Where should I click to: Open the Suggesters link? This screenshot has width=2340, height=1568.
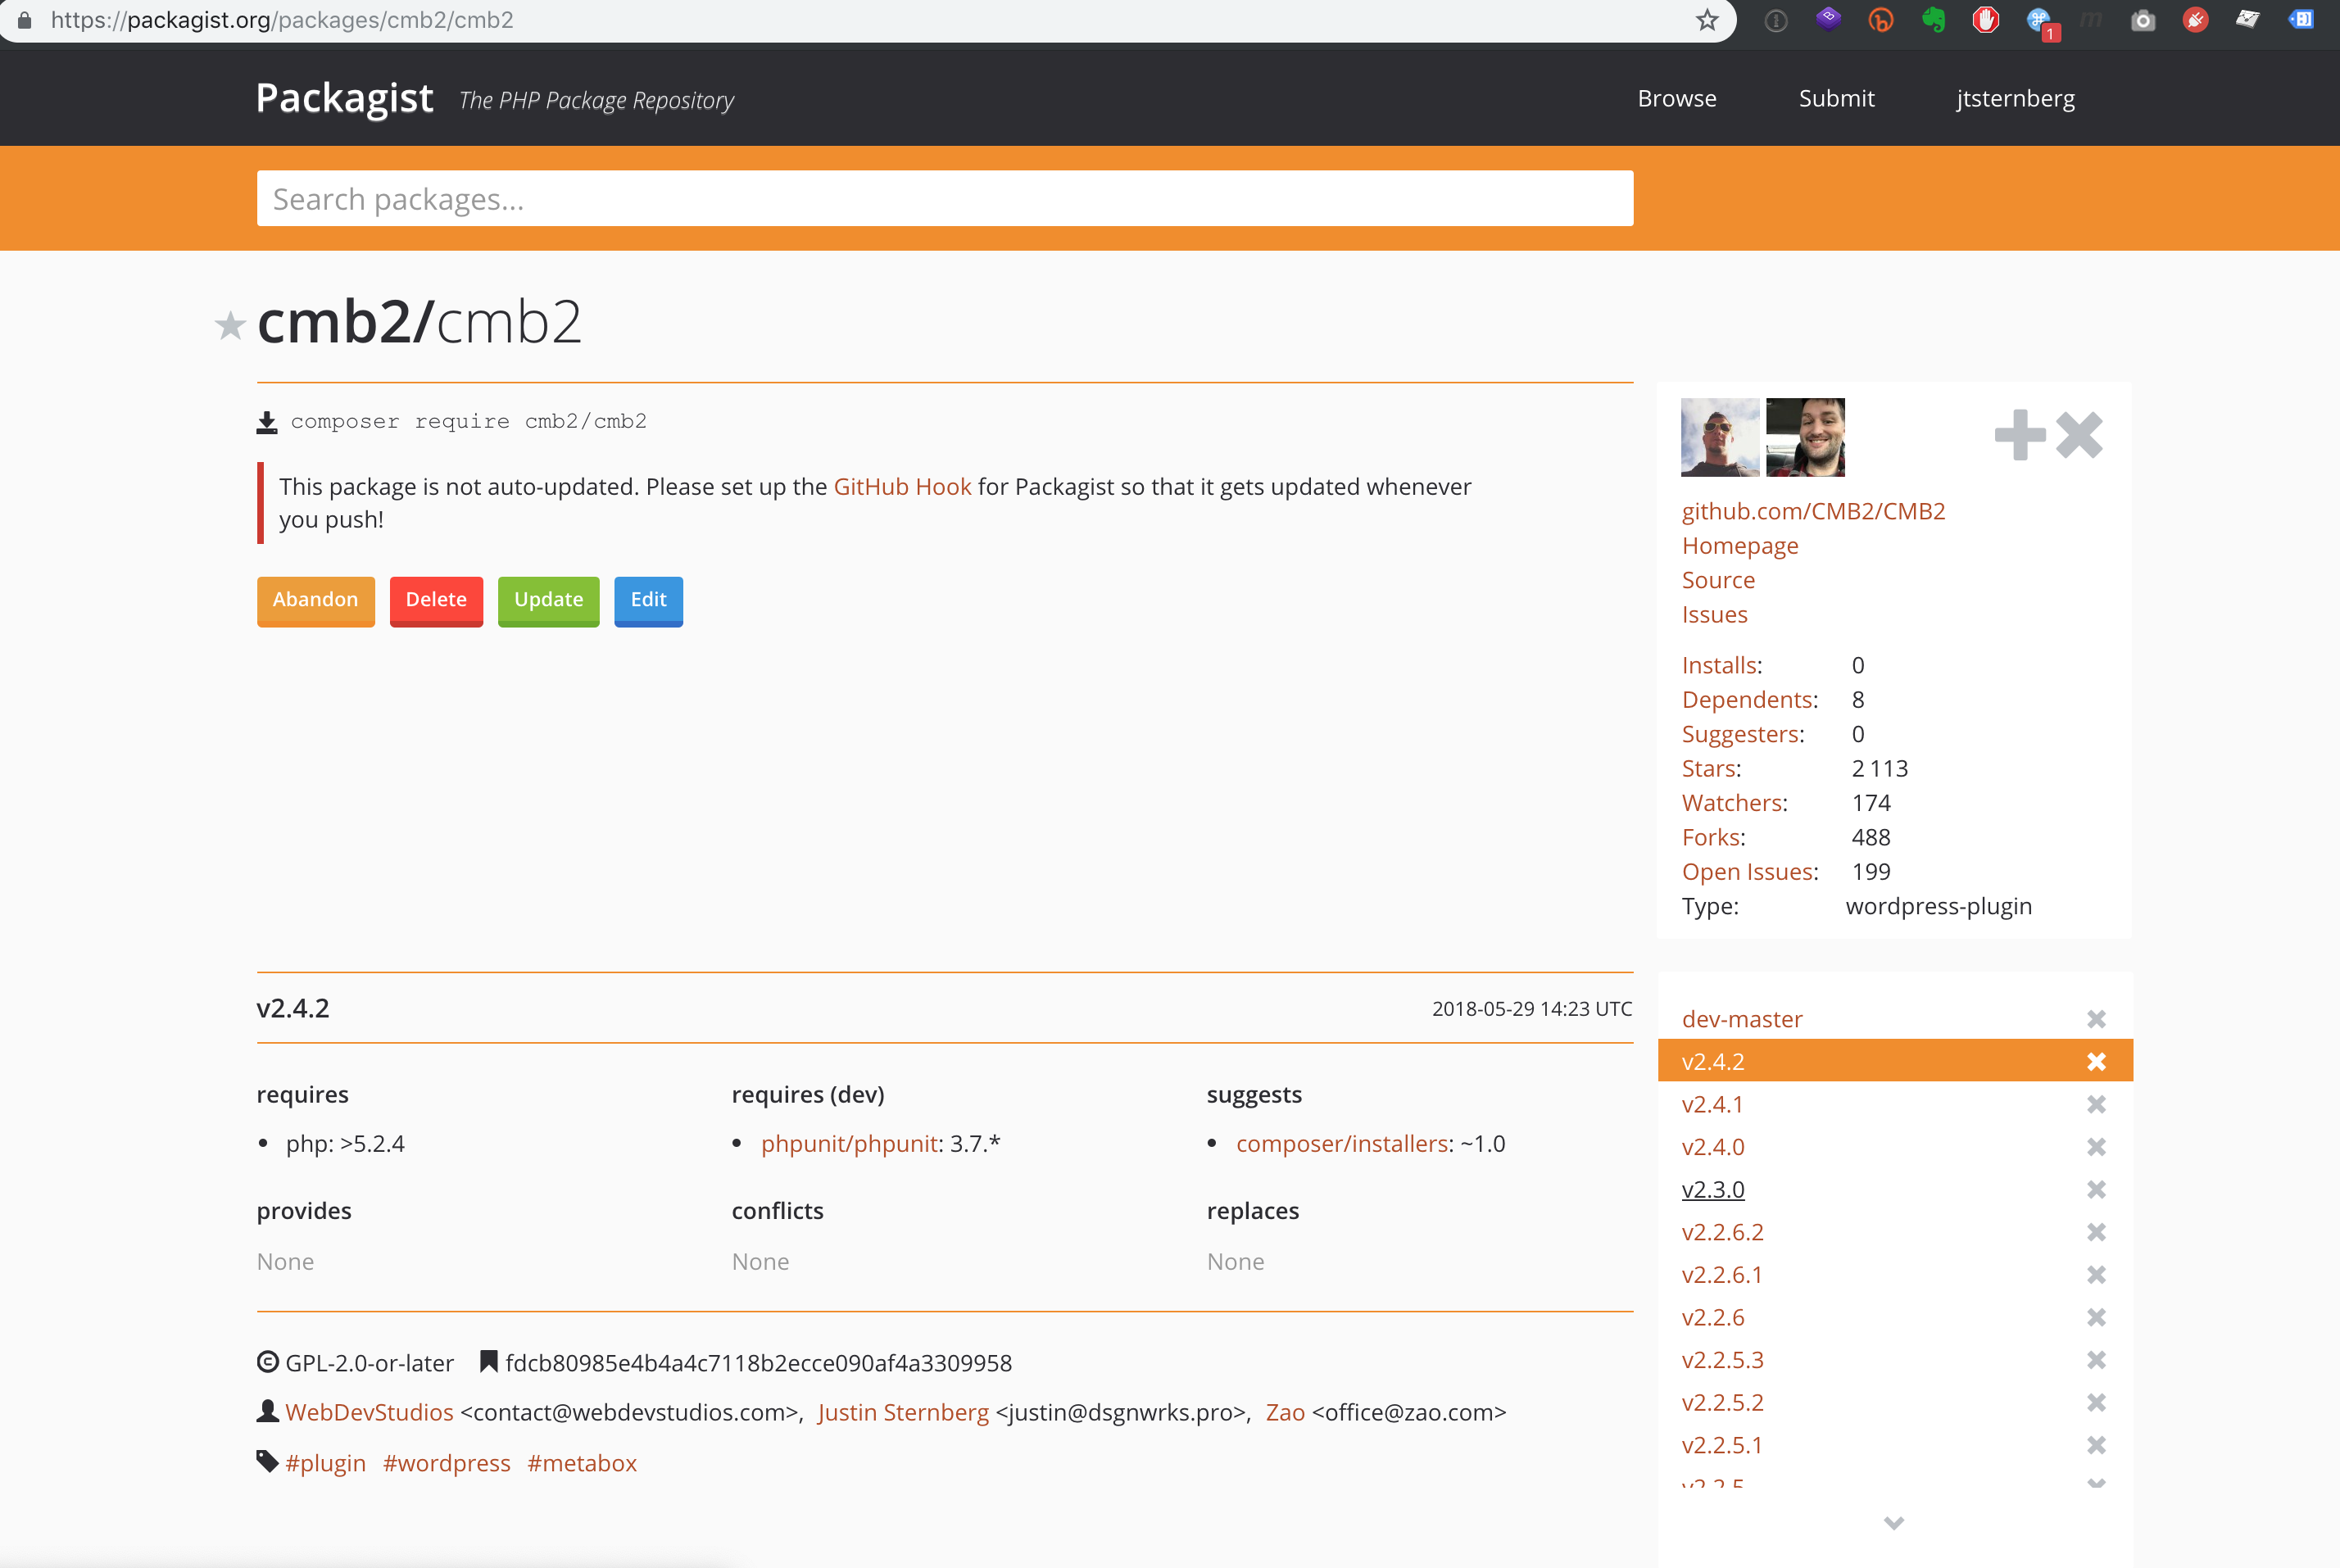pyautogui.click(x=1740, y=734)
